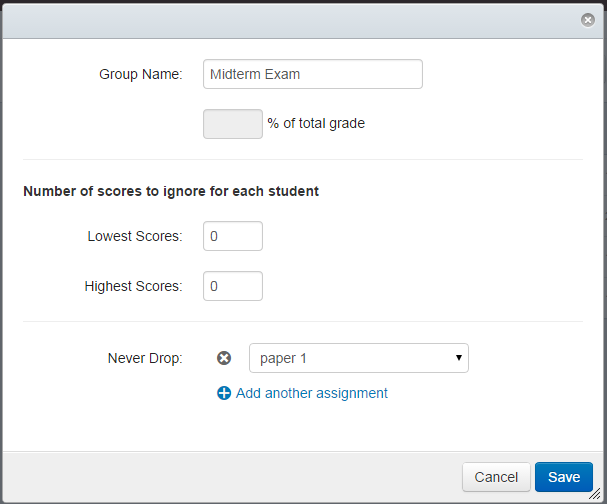Save the assignment group
Viewport: 607px width, 504px height.
click(564, 477)
